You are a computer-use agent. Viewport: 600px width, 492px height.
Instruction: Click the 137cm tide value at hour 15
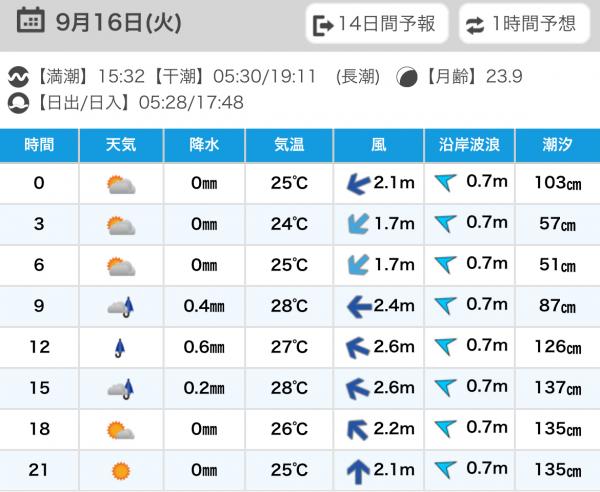(x=557, y=388)
